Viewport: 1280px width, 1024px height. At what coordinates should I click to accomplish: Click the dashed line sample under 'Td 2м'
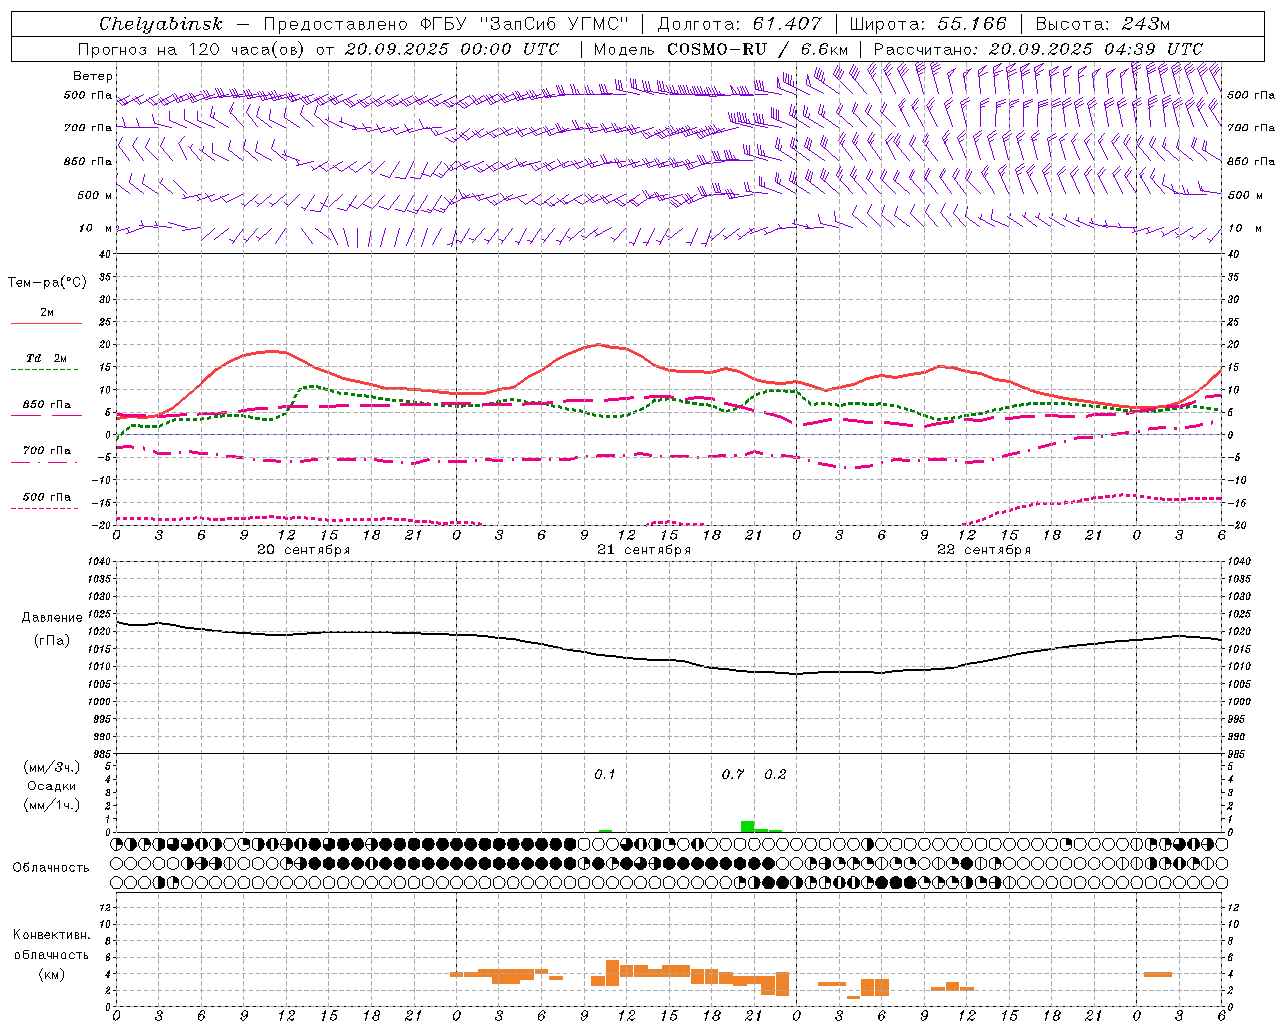[x=45, y=370]
